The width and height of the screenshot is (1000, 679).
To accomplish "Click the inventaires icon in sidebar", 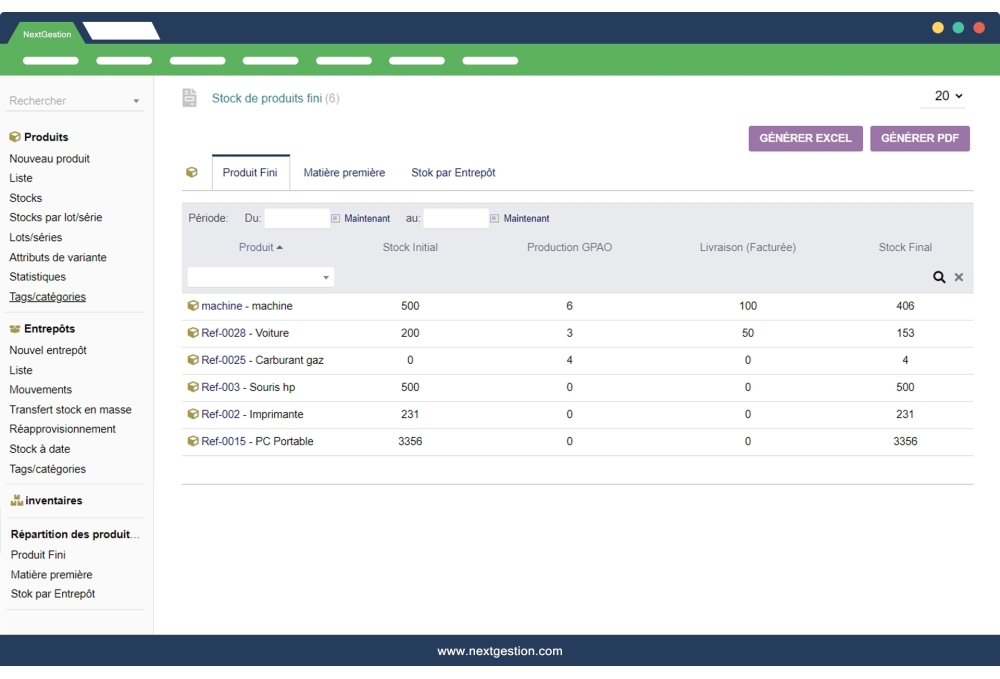I will tap(14, 500).
